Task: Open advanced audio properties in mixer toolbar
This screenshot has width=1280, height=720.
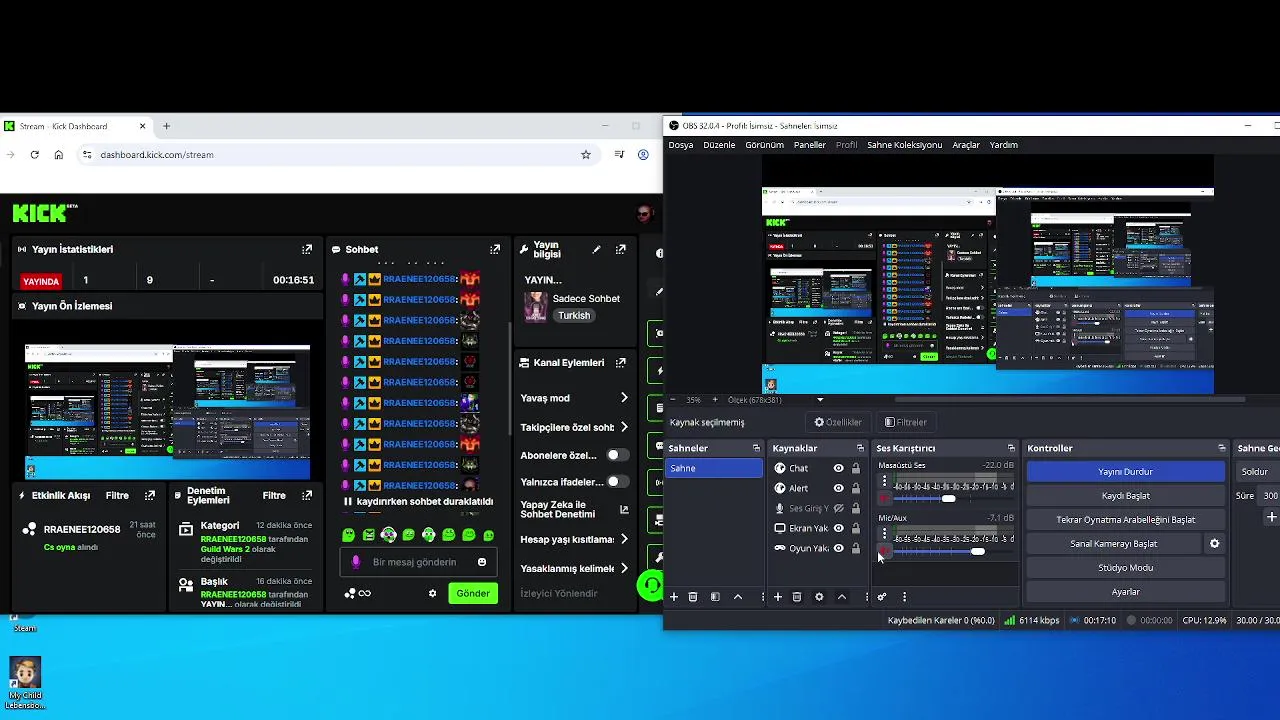Action: 882,597
